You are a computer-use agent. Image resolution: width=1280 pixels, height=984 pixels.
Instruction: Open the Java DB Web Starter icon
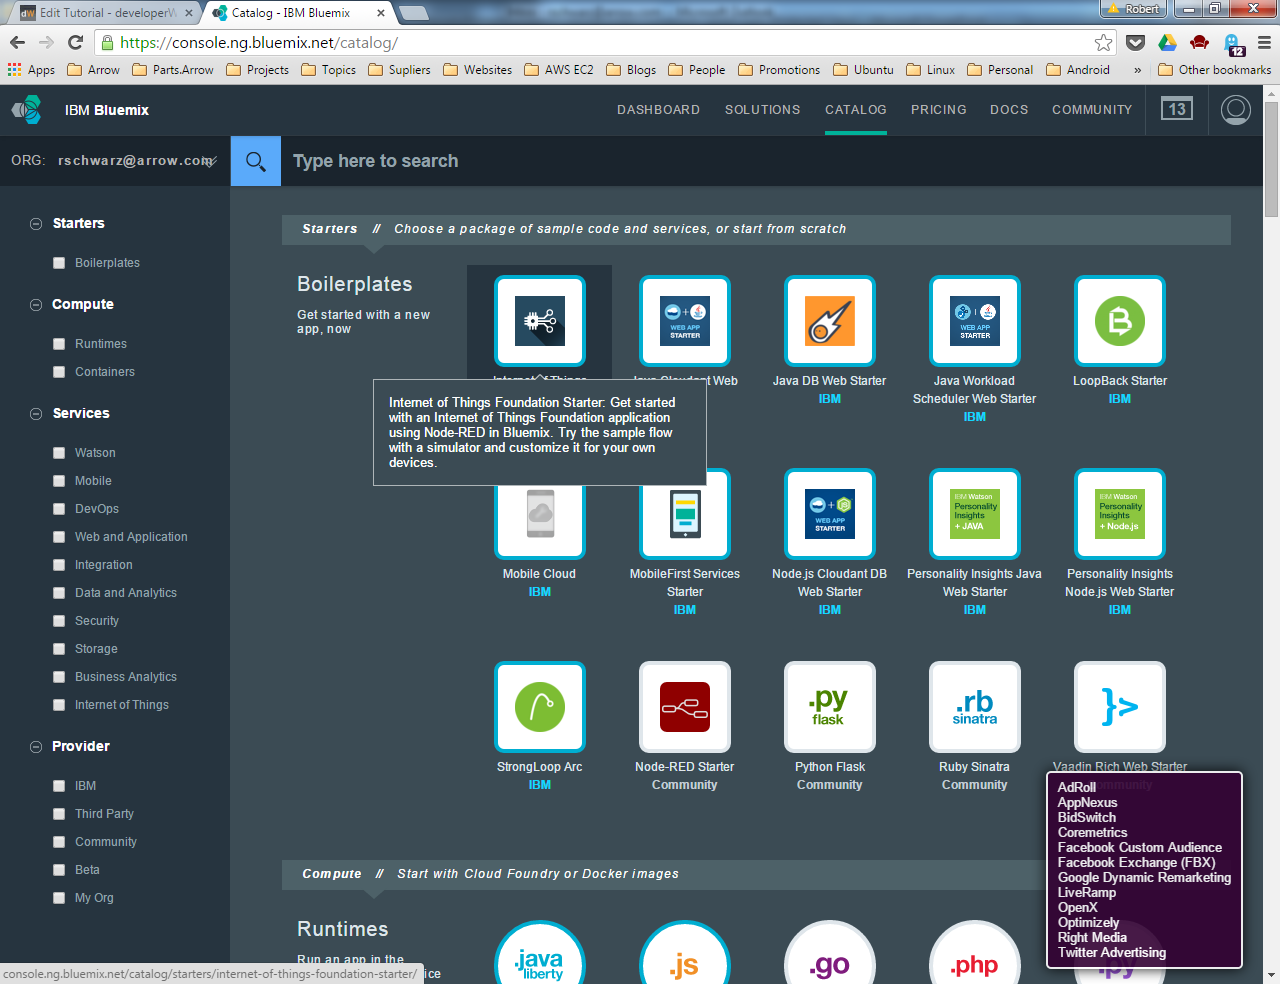(x=830, y=321)
